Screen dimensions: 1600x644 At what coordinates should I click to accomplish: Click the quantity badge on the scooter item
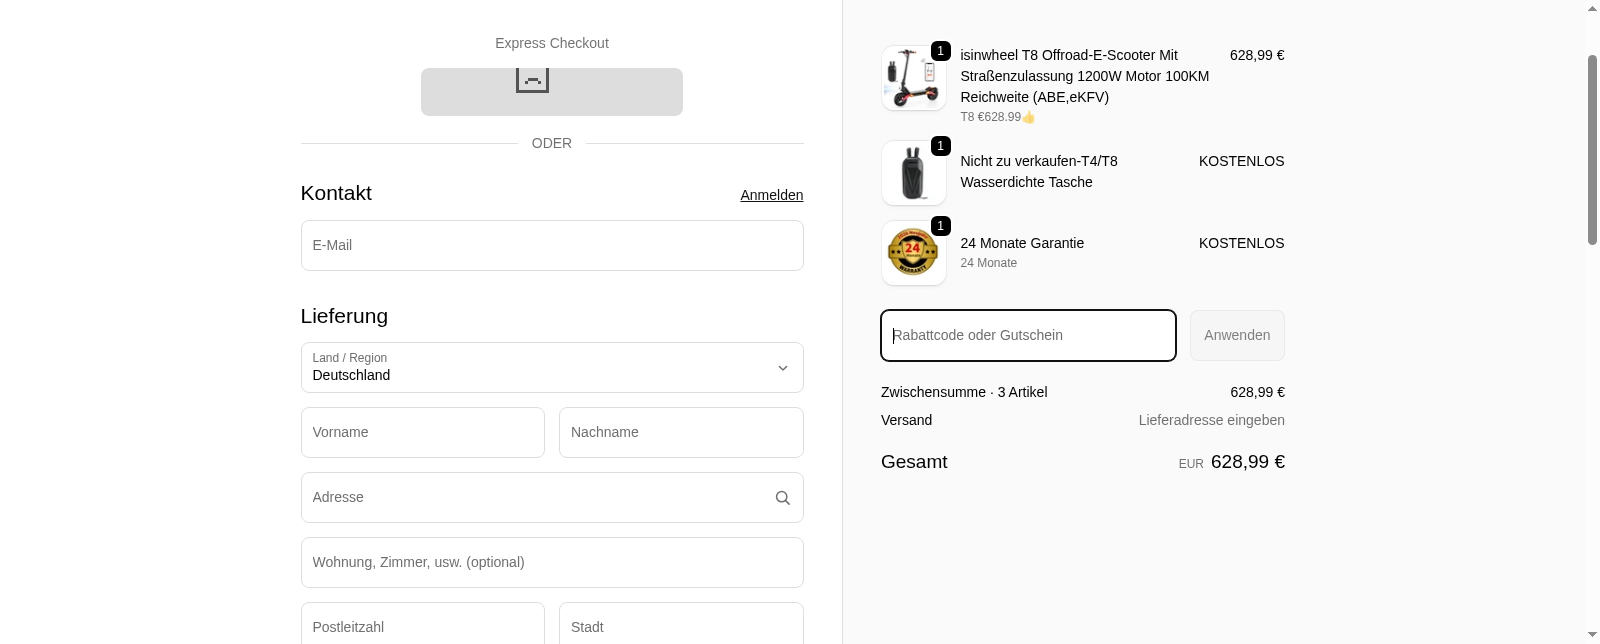coord(940,50)
